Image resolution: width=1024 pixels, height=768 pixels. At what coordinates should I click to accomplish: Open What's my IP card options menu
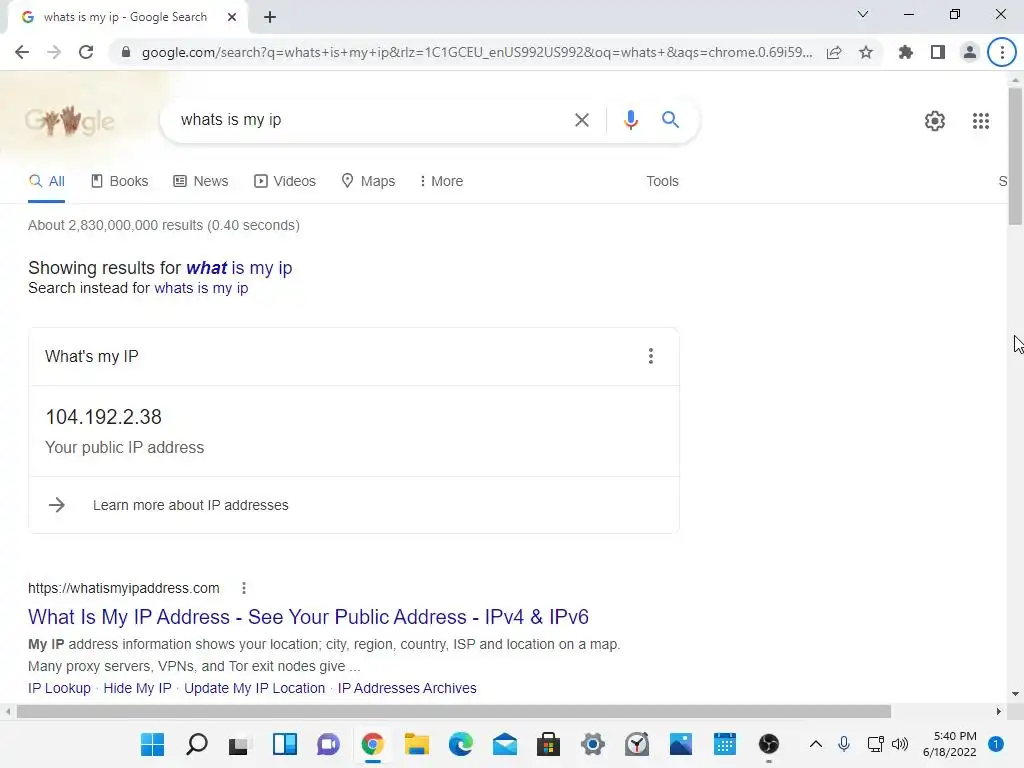[650, 356]
